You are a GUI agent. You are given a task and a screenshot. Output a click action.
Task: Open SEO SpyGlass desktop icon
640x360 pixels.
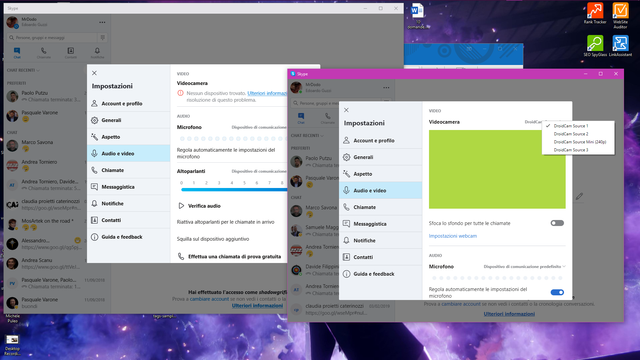pos(595,46)
